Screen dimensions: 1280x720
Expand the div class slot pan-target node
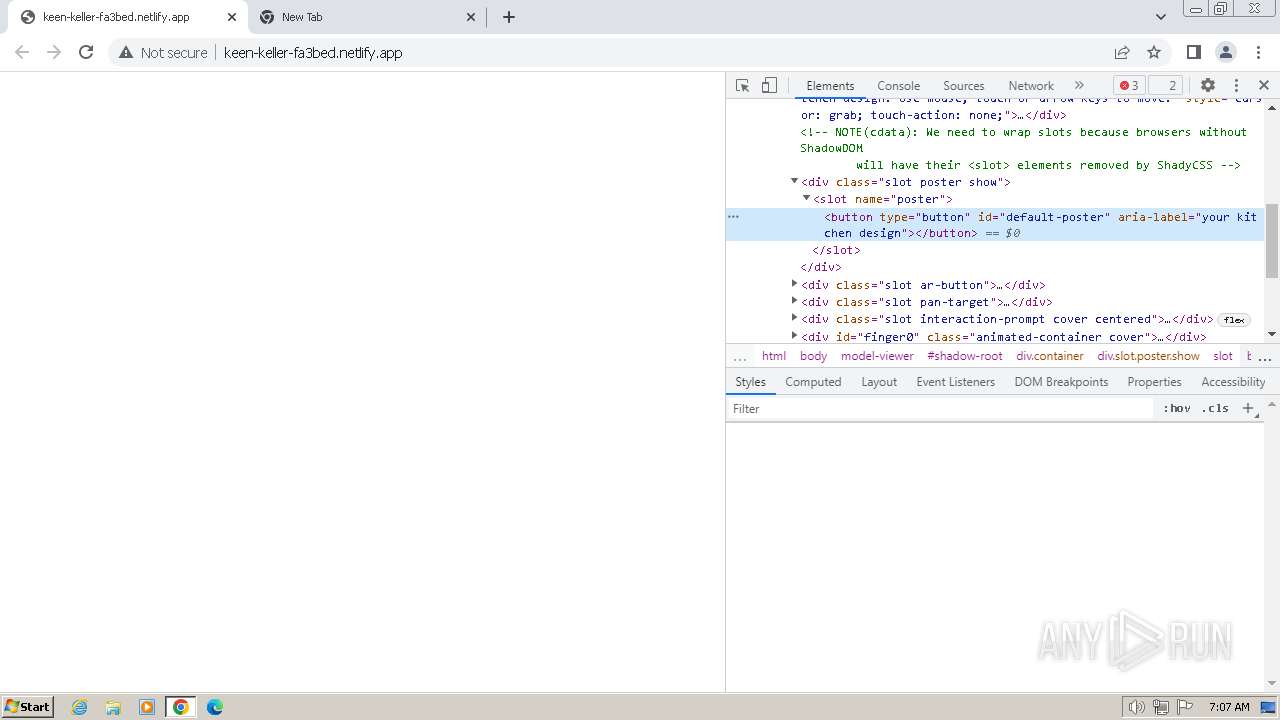pos(795,301)
